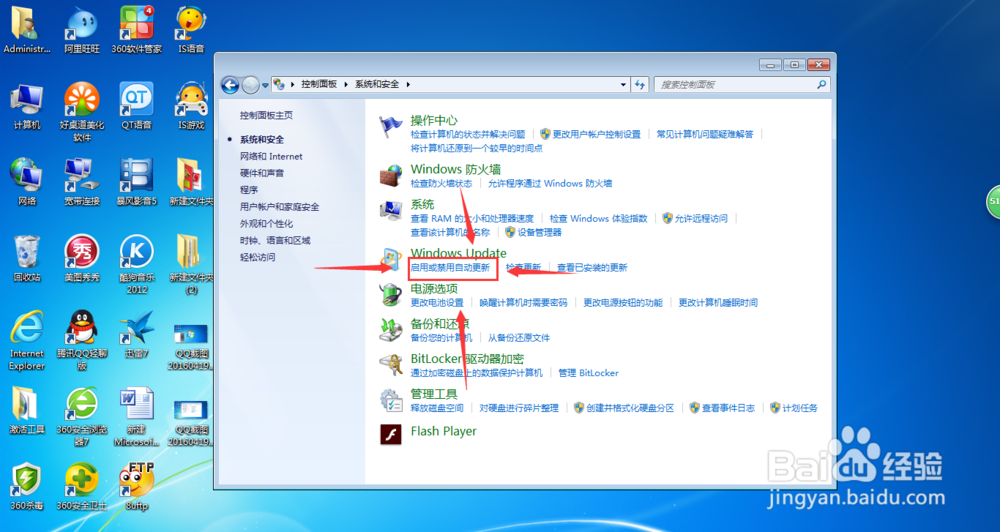This screenshot has height=532, width=1000.
Task: Open the Windows Firewall brick wall icon
Action: (390, 175)
